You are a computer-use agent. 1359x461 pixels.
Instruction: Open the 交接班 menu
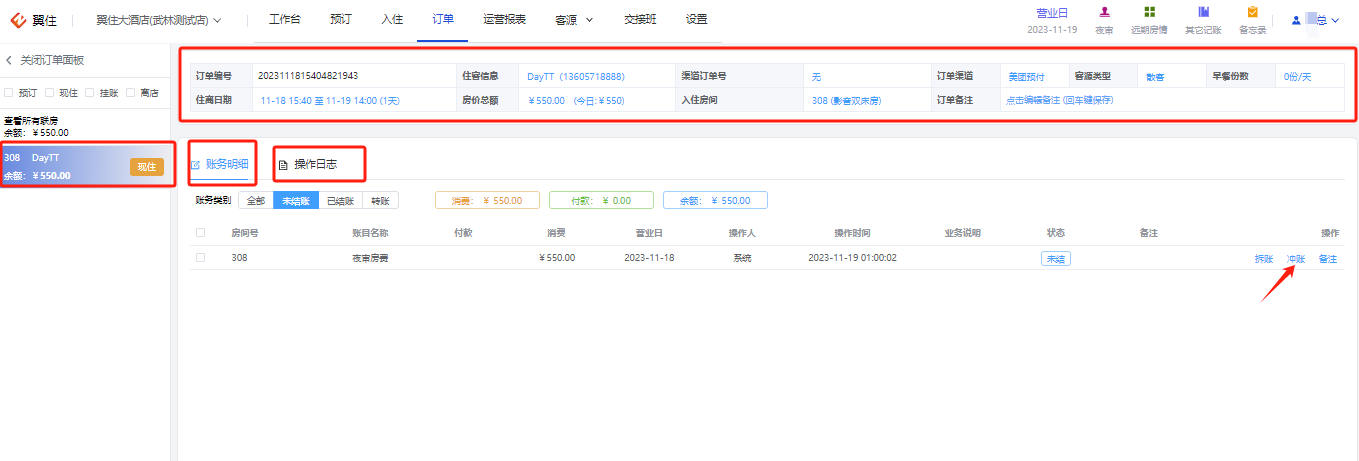[640, 20]
